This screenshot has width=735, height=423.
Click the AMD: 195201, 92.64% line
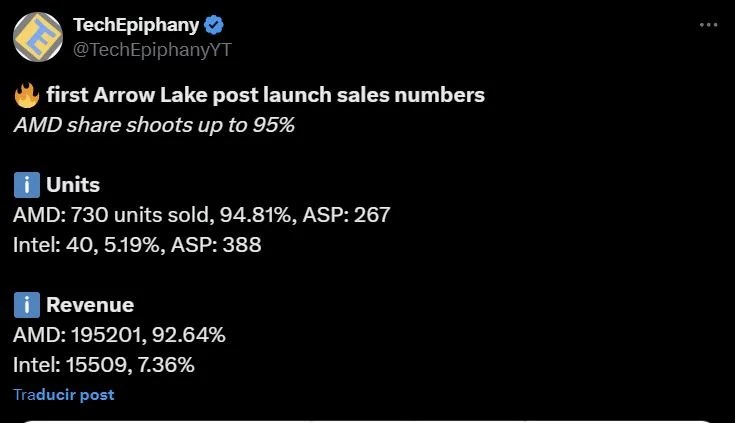pyautogui.click(x=120, y=335)
